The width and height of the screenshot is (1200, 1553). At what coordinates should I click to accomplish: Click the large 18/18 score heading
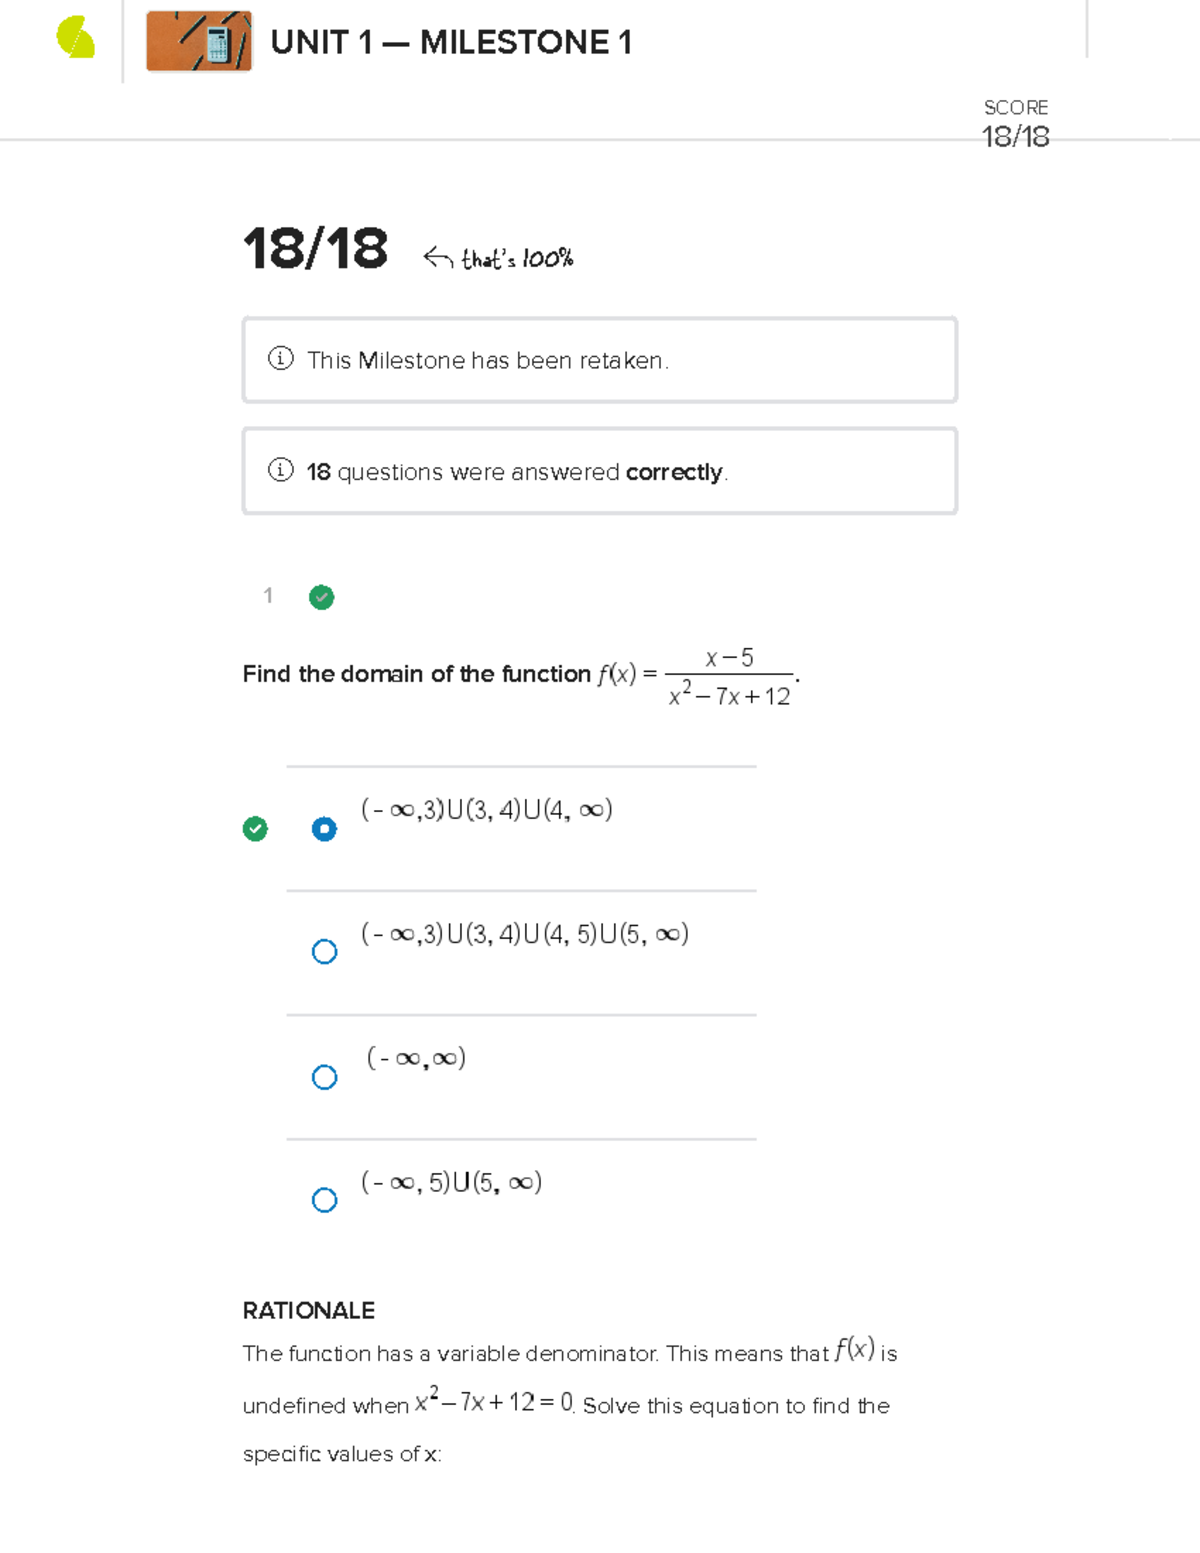pos(315,249)
